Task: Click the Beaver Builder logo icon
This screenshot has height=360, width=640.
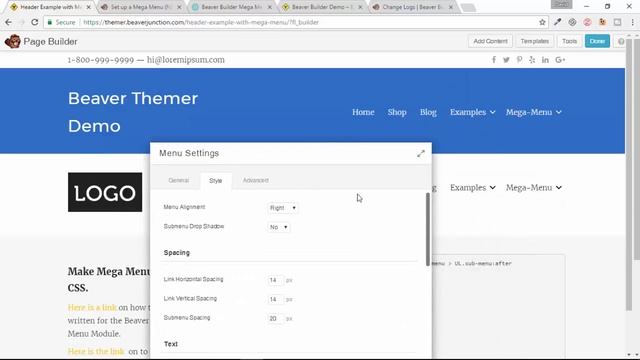Action: (13, 41)
